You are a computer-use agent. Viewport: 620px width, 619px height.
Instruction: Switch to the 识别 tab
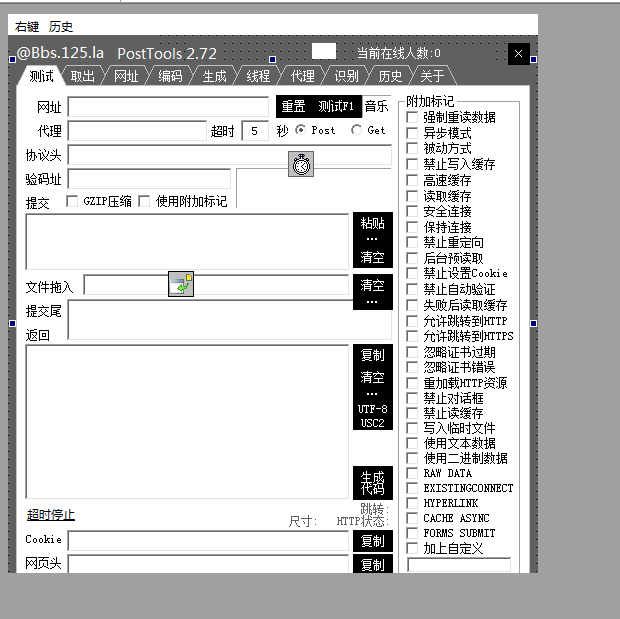pyautogui.click(x=346, y=76)
